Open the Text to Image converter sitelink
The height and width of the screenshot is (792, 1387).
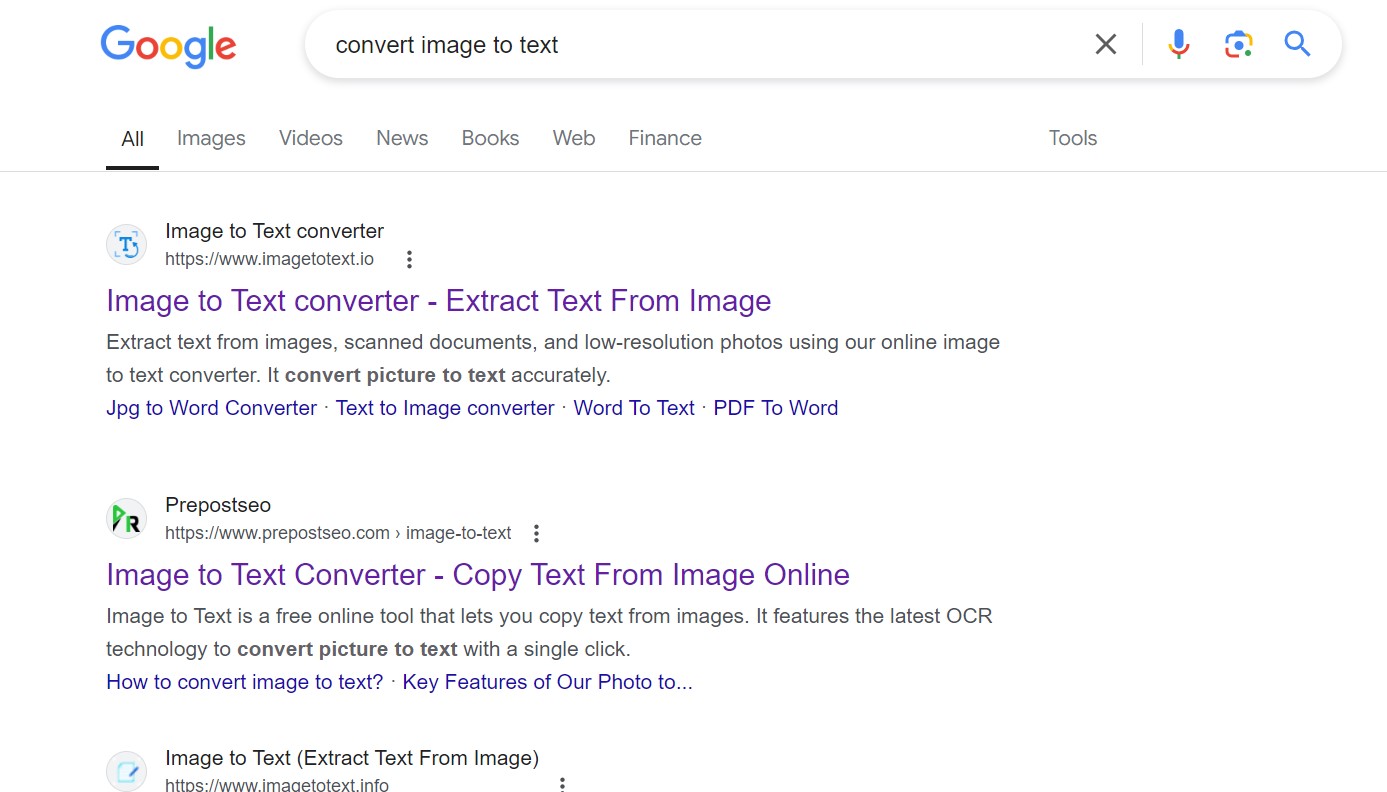[445, 408]
